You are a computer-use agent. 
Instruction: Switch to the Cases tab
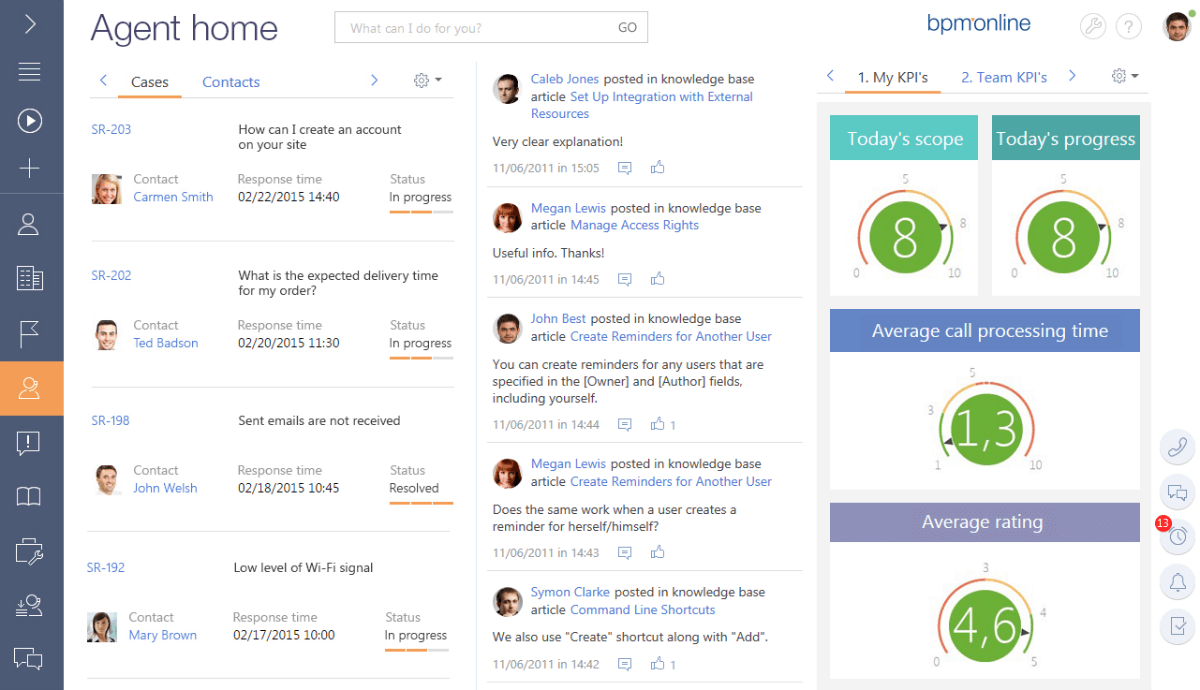pyautogui.click(x=150, y=82)
